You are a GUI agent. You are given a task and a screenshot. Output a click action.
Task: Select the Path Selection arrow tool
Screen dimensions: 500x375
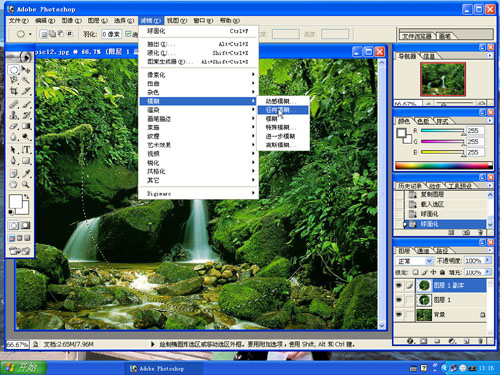[x=14, y=150]
